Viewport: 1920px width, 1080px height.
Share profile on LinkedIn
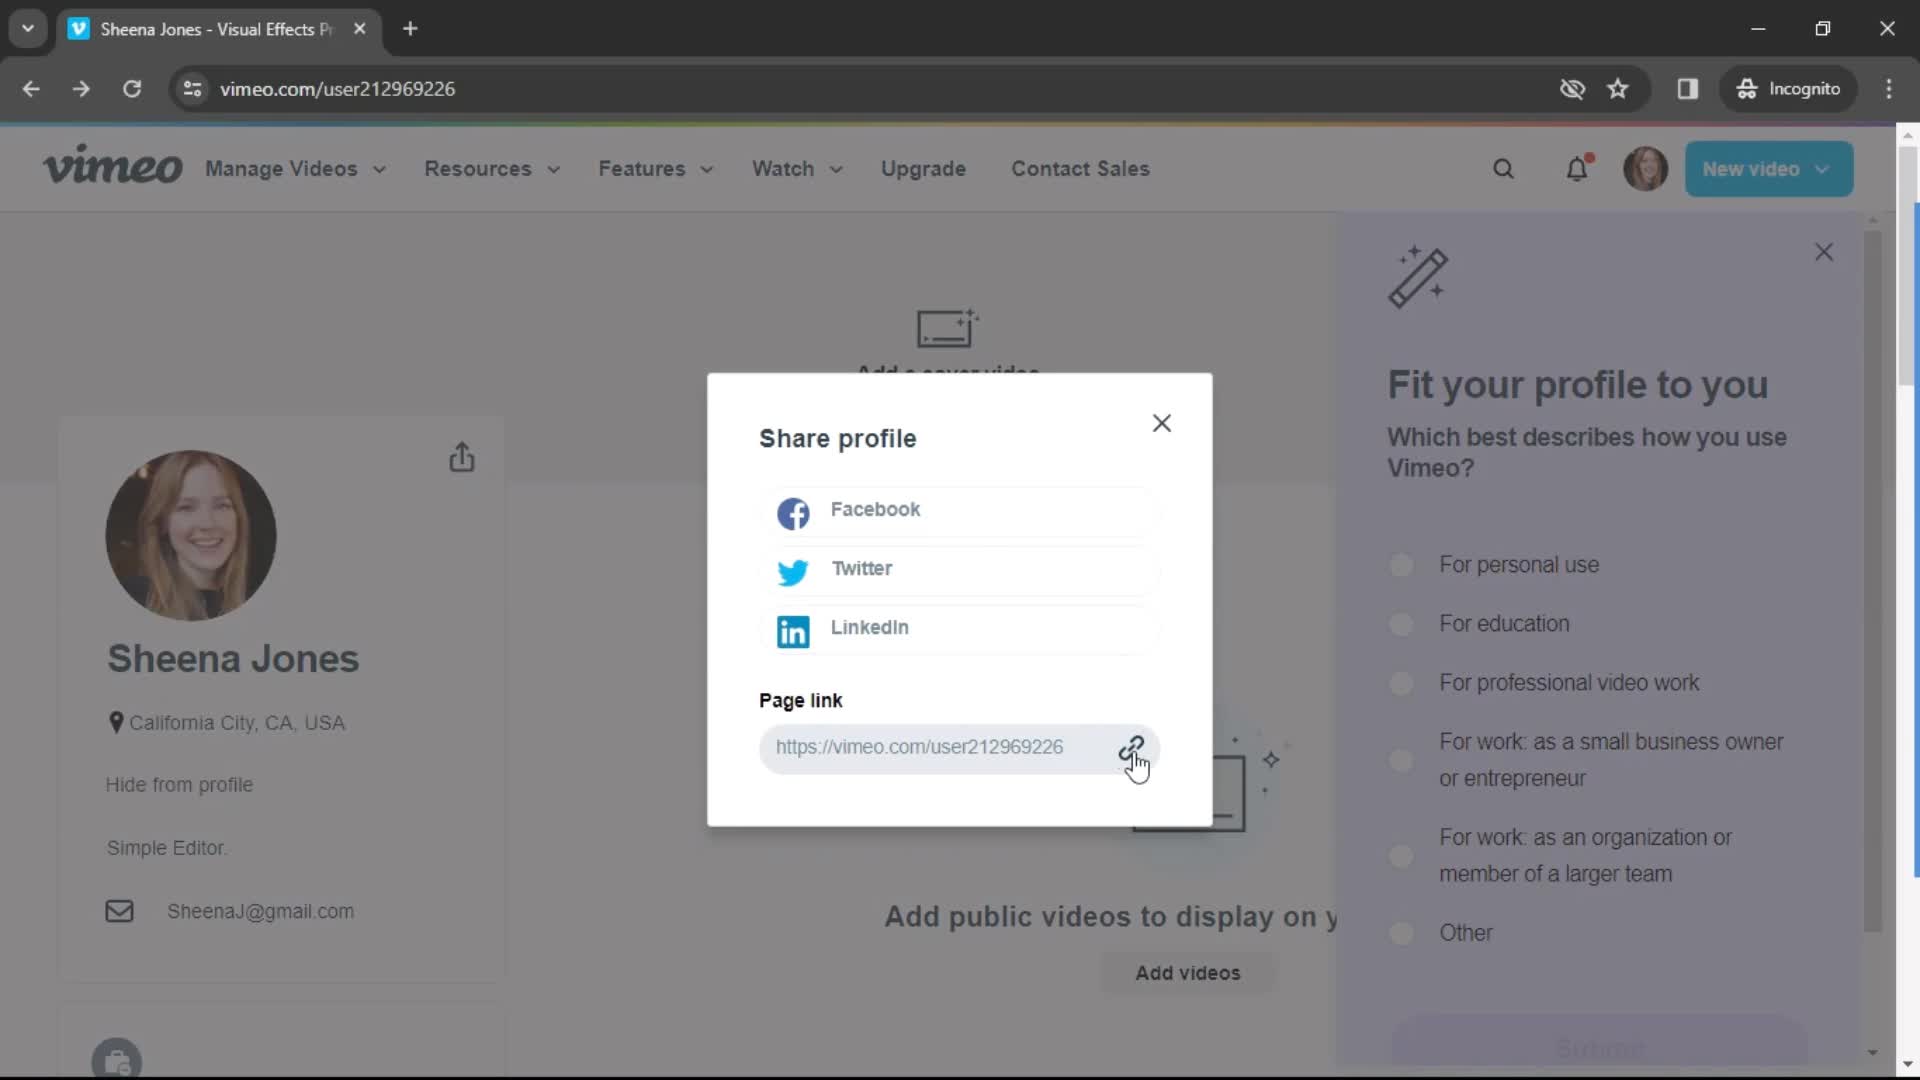[x=959, y=629]
